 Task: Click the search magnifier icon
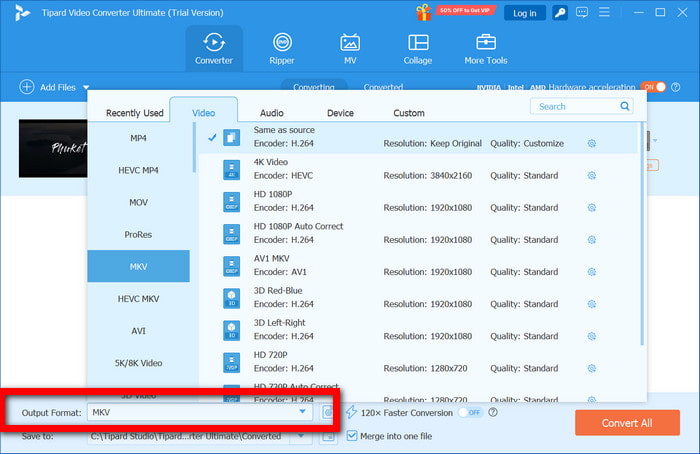pos(625,106)
